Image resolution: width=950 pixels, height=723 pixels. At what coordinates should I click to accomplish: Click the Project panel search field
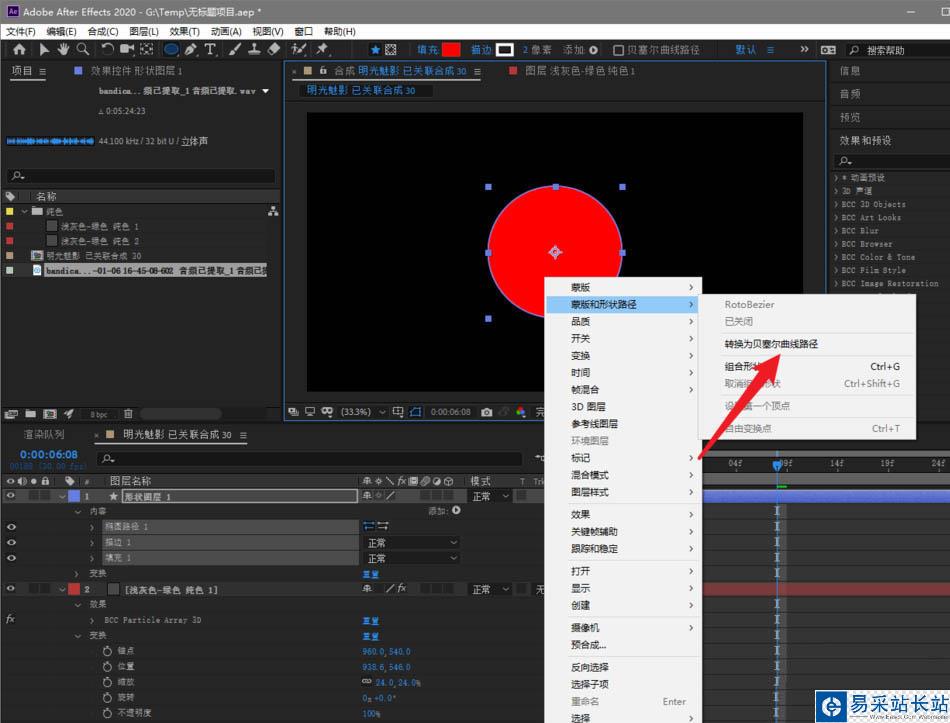(142, 176)
